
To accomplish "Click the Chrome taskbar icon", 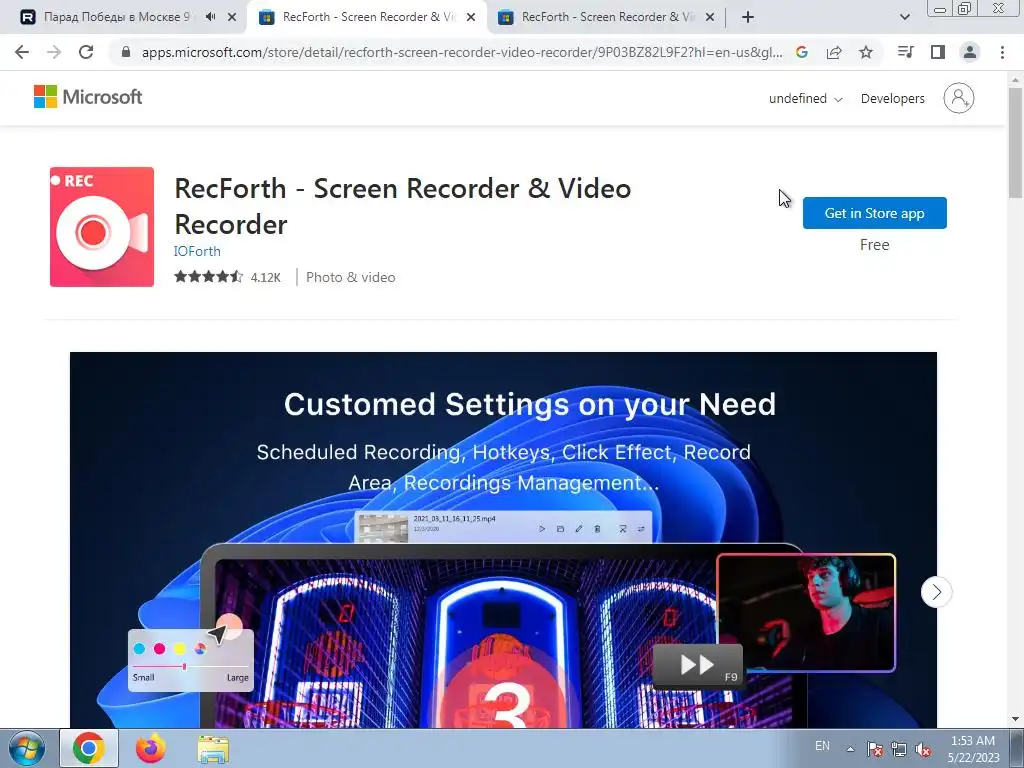I will click(x=89, y=748).
